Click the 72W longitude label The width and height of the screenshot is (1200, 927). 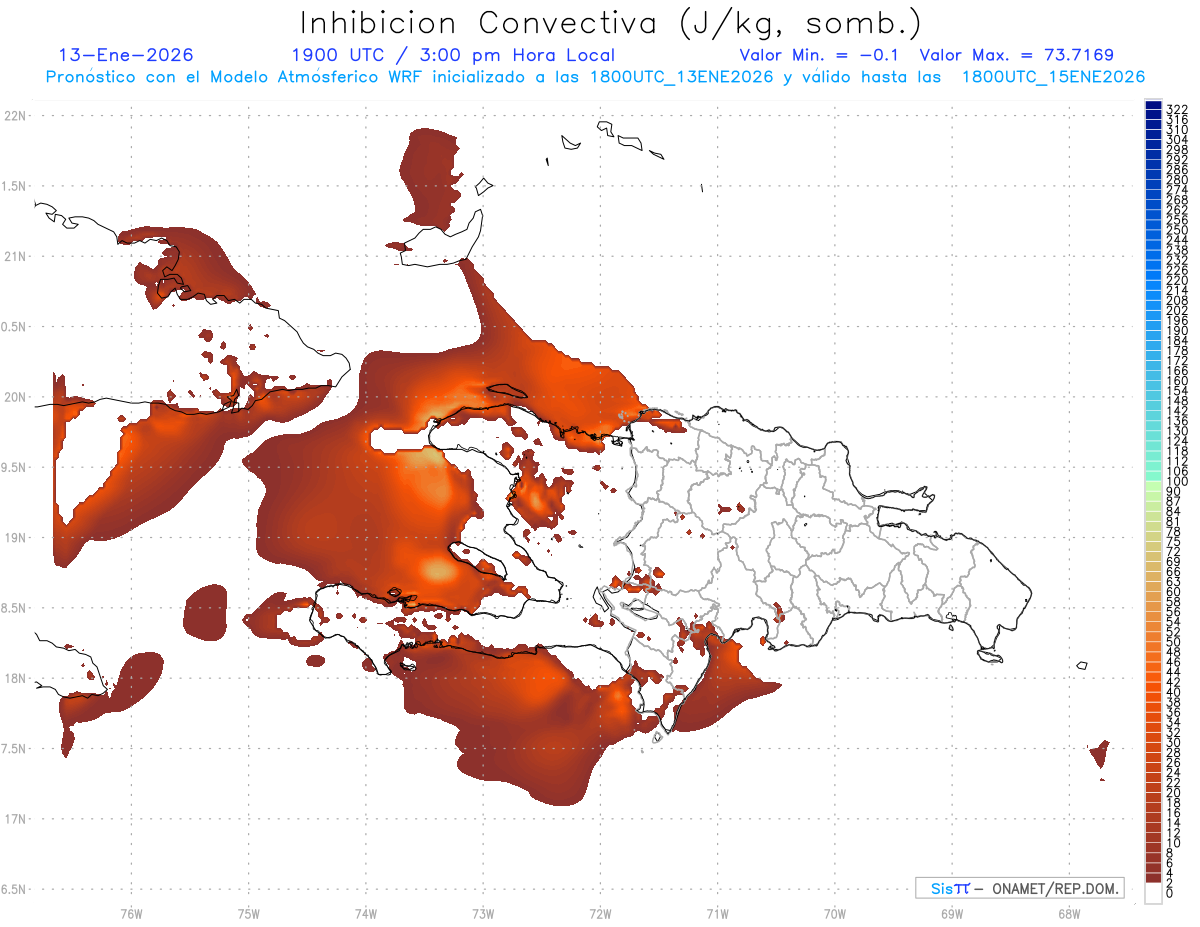600,913
